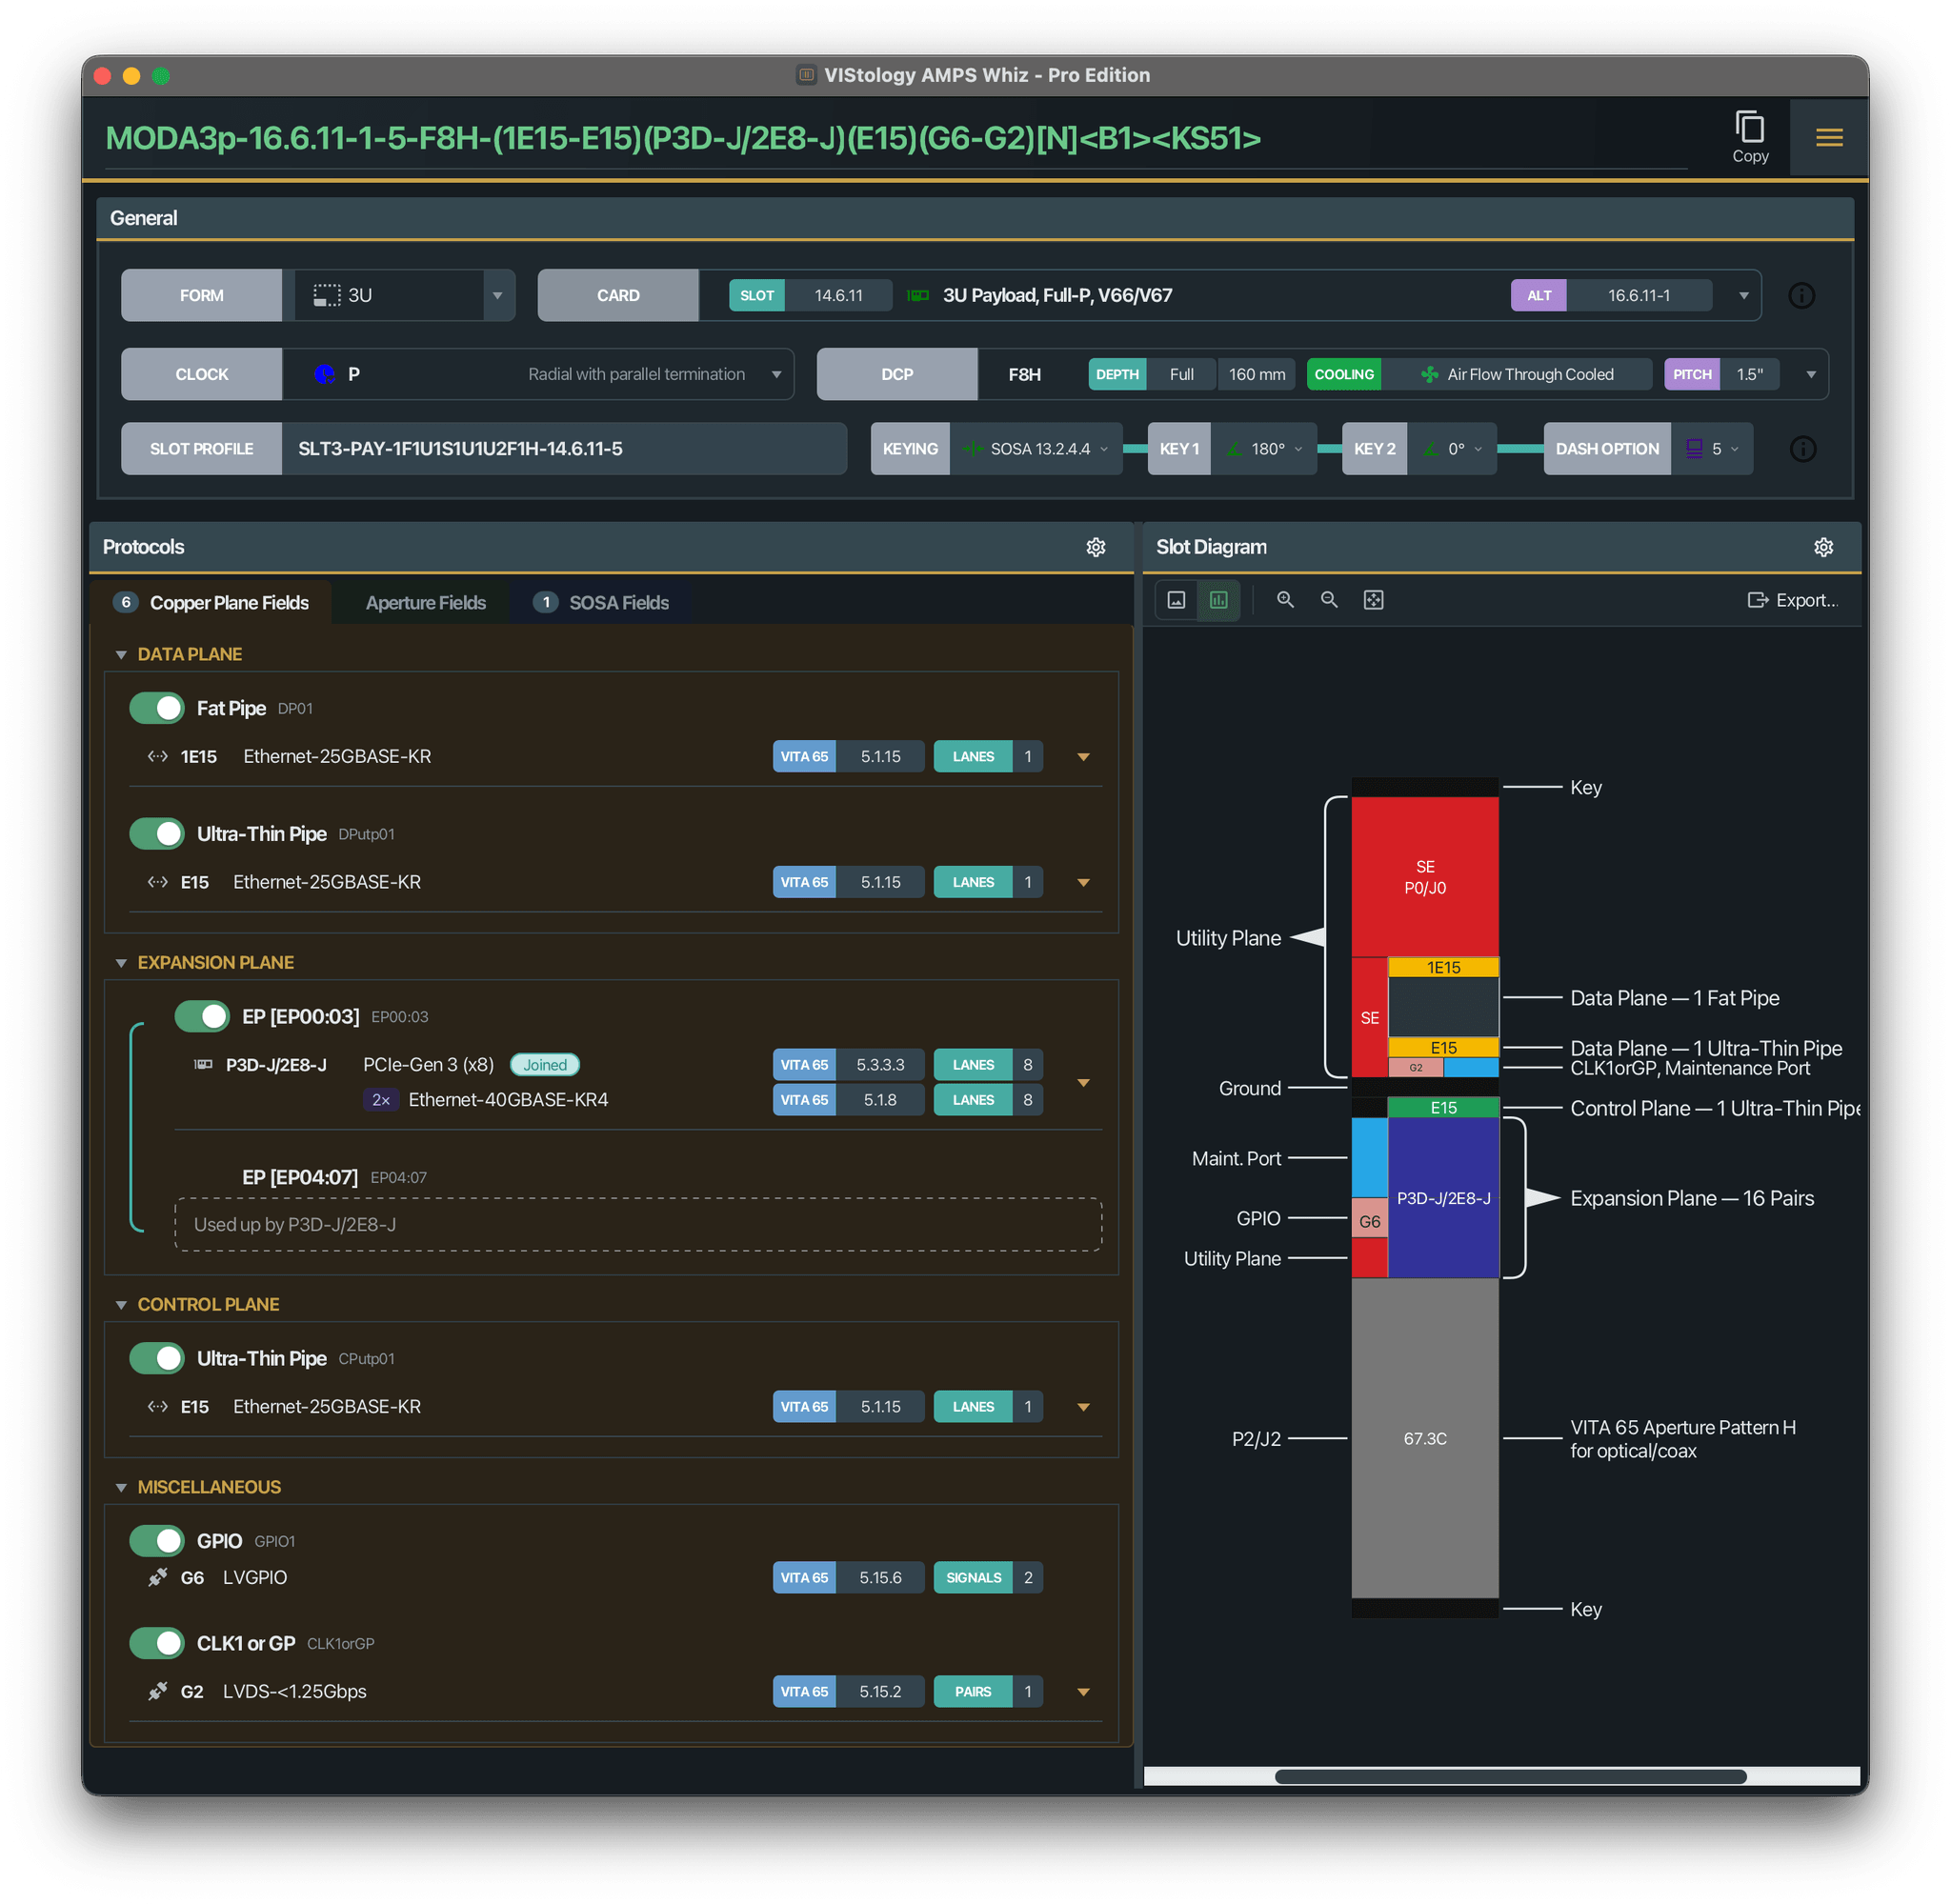Open the KEYING SOSA 13.2.4.4 dropdown
The width and height of the screenshot is (1951, 1904).
click(x=1036, y=449)
